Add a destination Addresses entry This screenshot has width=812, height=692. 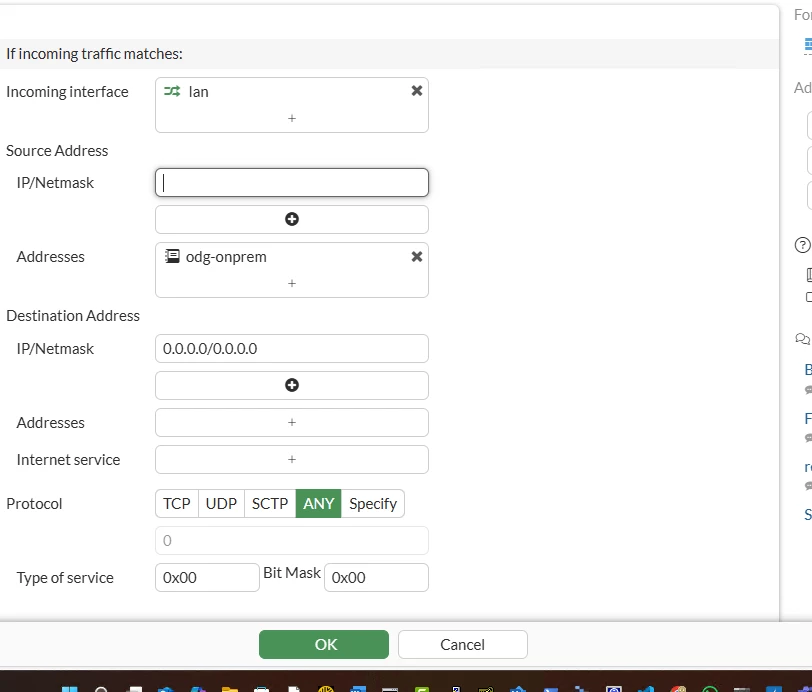[x=292, y=423]
